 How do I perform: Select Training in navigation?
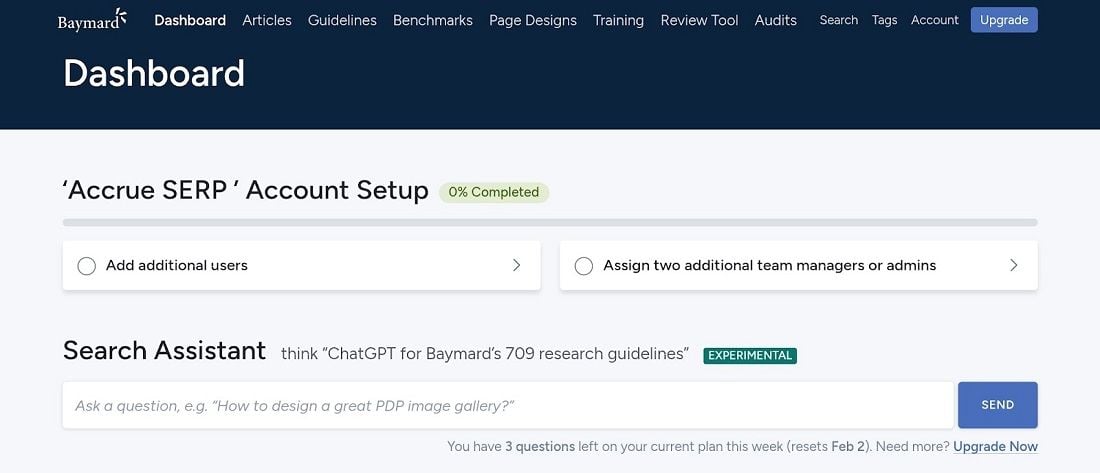point(618,20)
